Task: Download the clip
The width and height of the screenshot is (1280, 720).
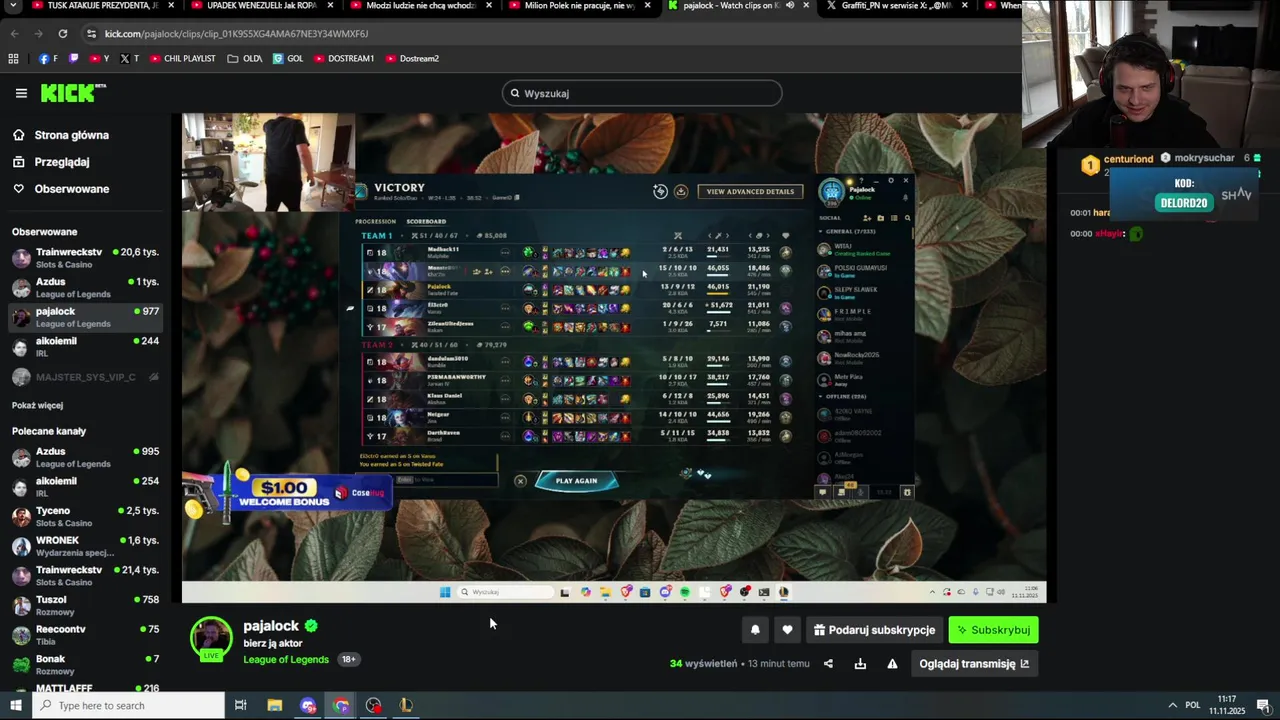Action: [860, 663]
